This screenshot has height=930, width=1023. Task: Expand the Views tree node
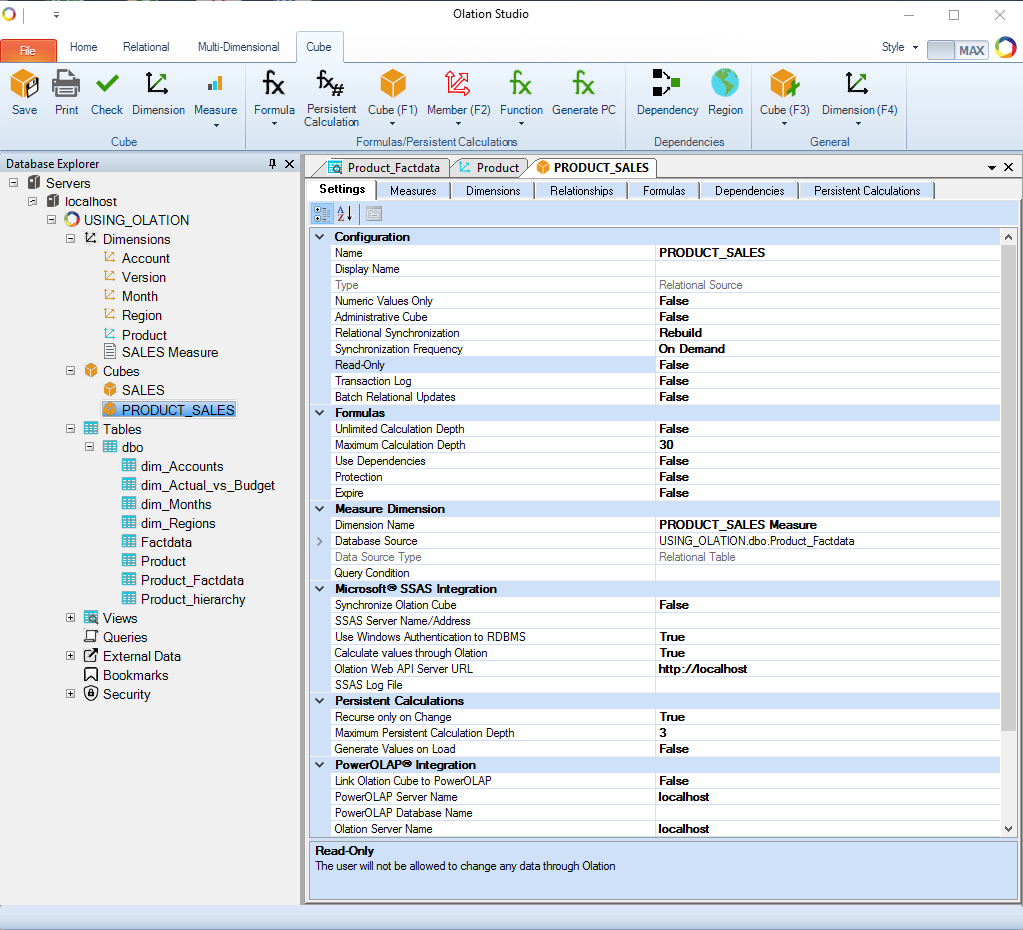pos(71,618)
